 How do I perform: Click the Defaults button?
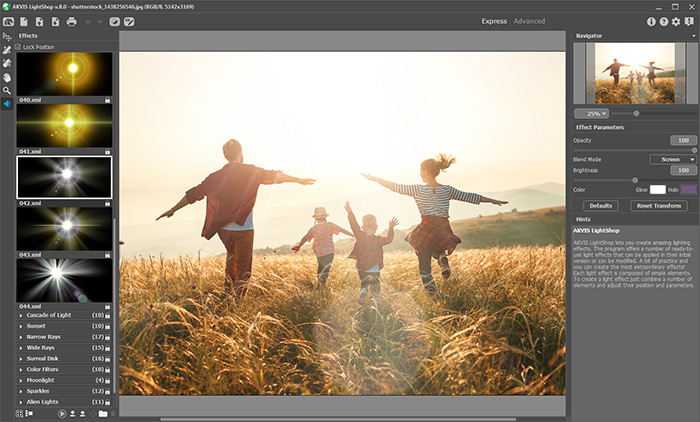tap(601, 205)
